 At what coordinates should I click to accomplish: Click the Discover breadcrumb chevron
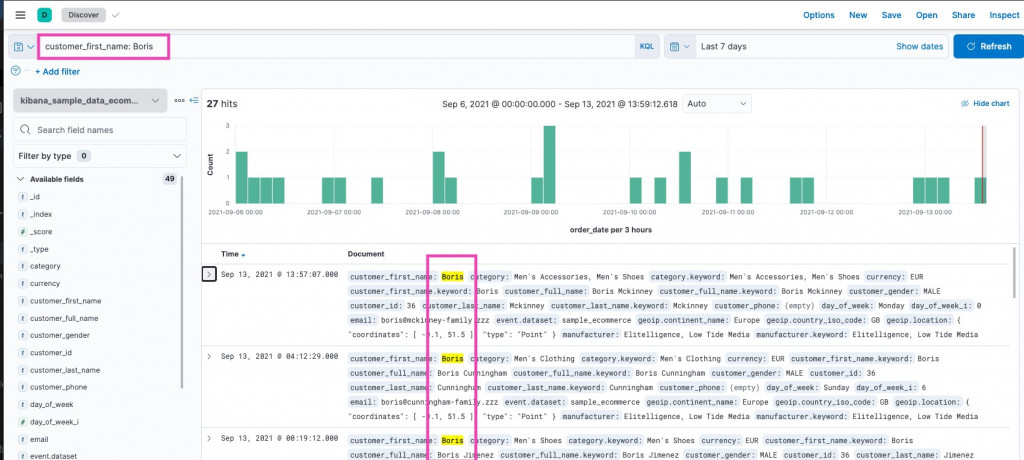click(116, 14)
